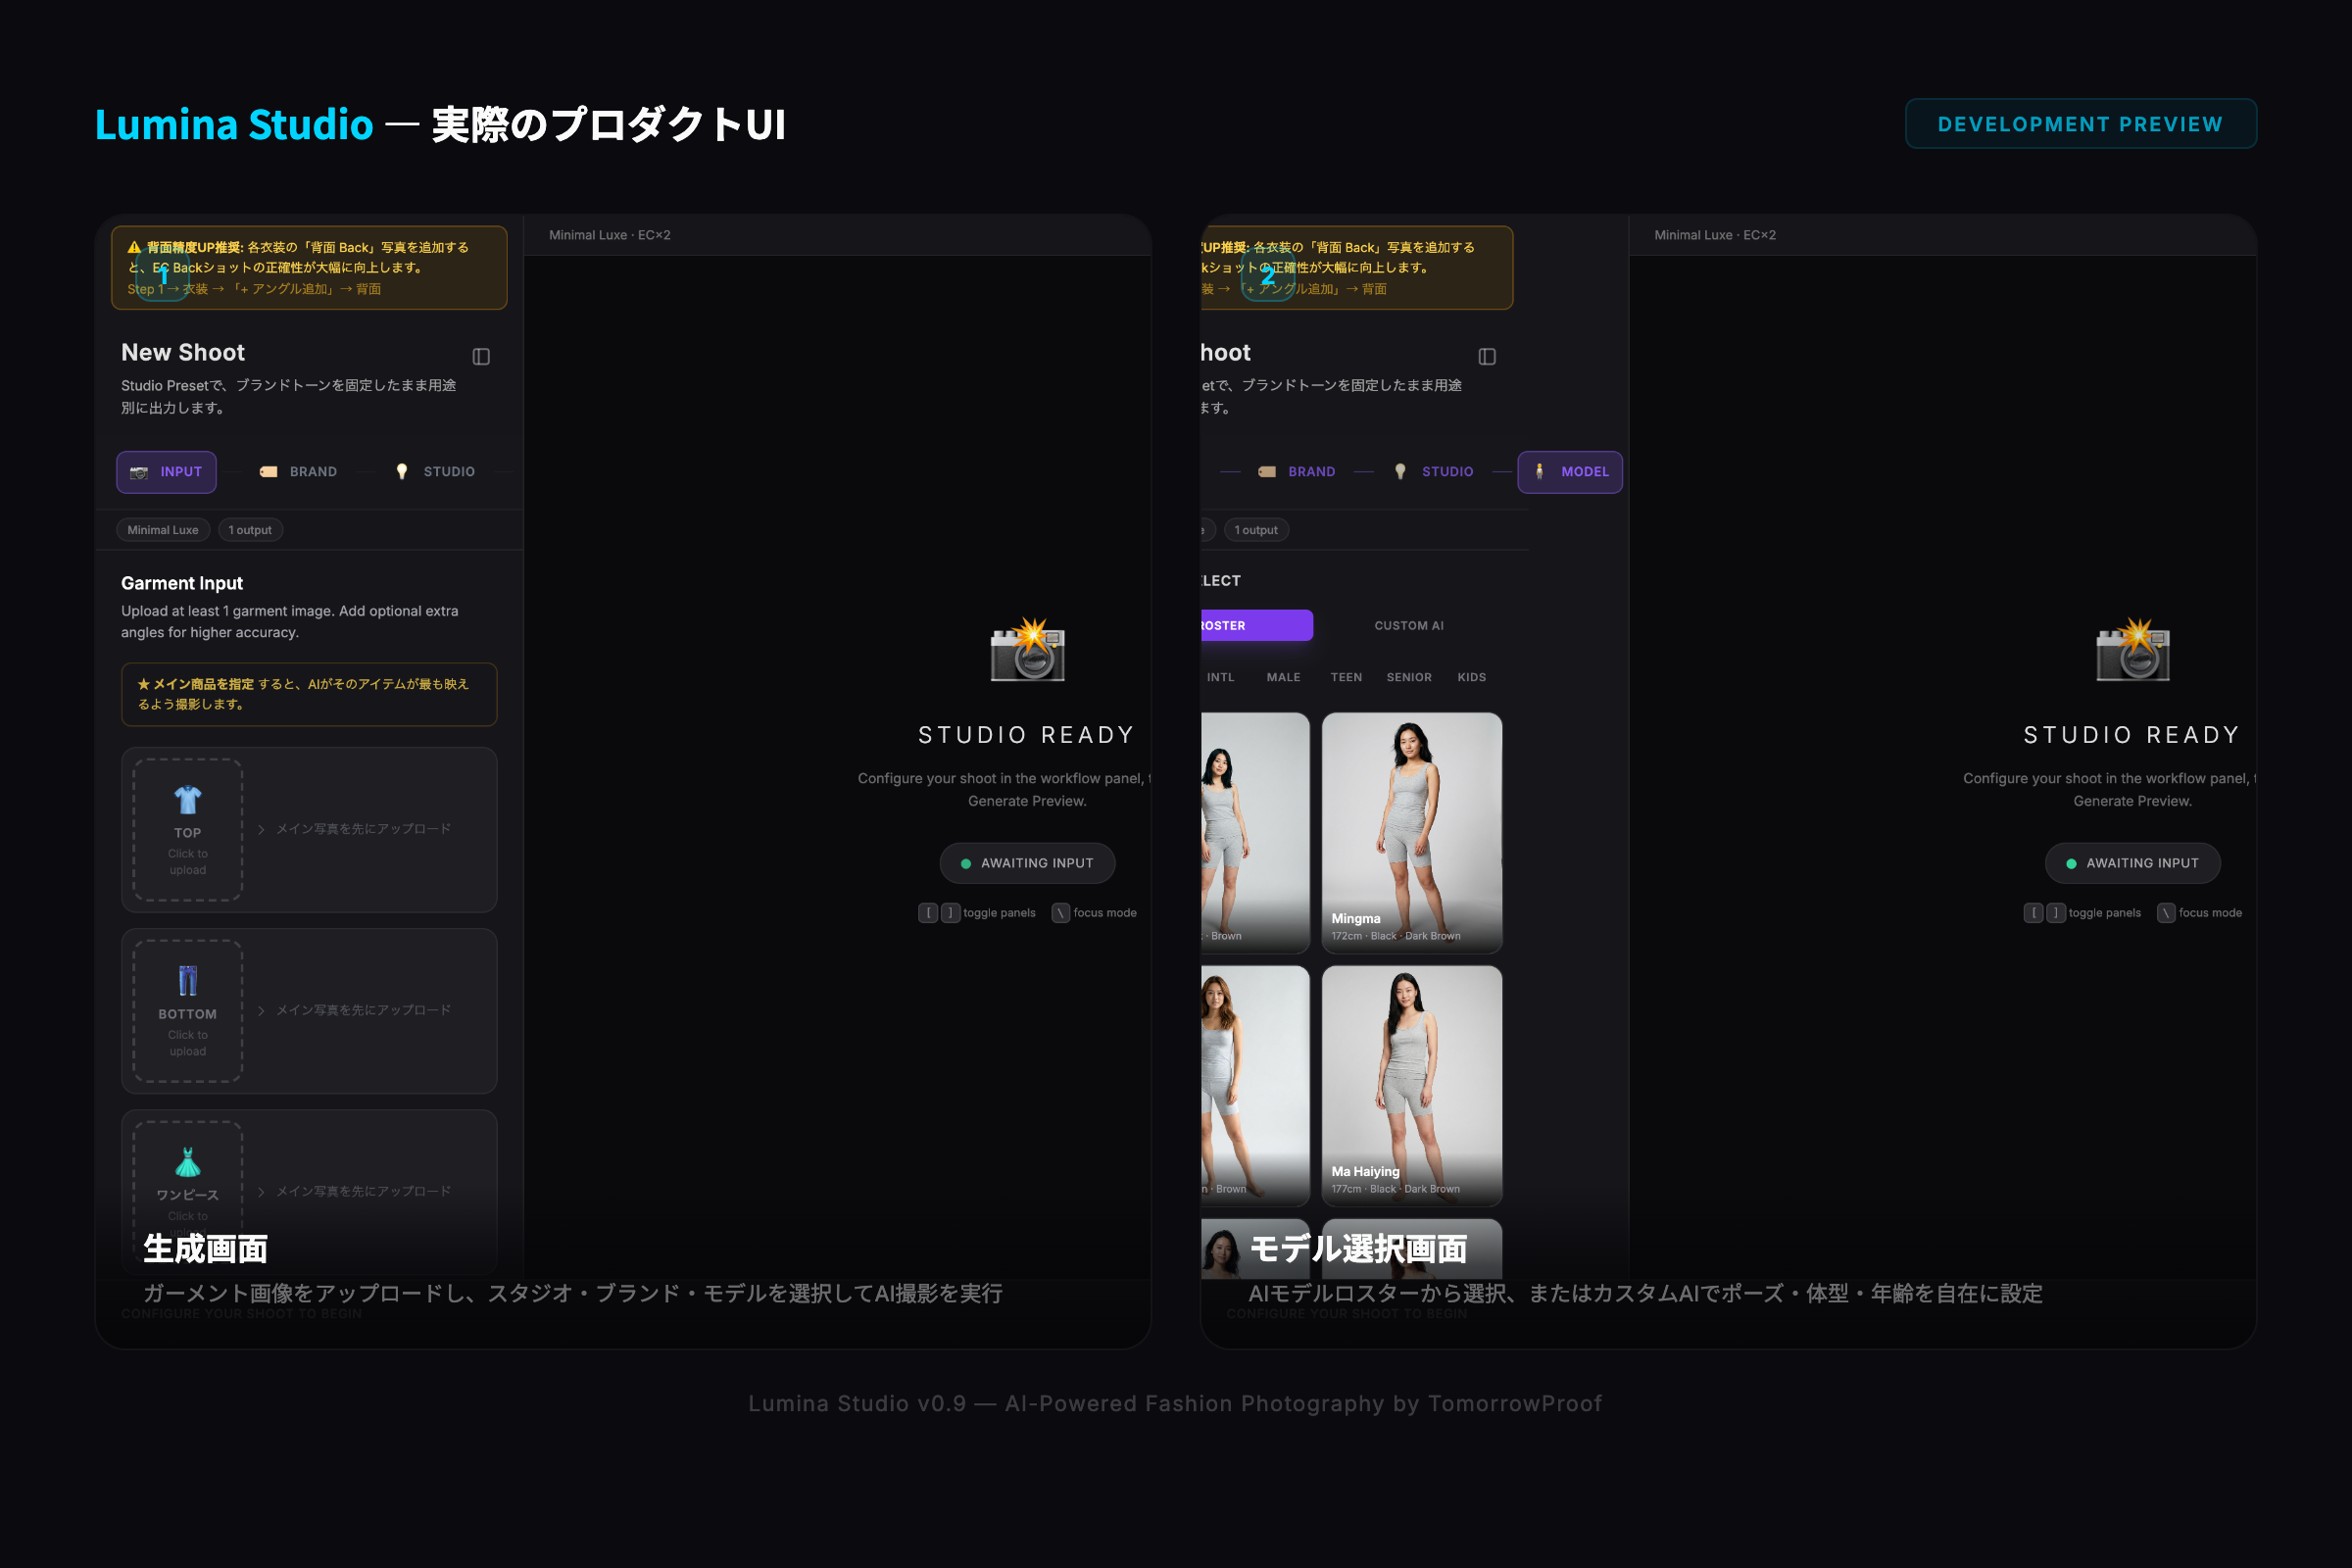
Task: Click AWAITING INPUT status in generation screen
Action: 1027,863
